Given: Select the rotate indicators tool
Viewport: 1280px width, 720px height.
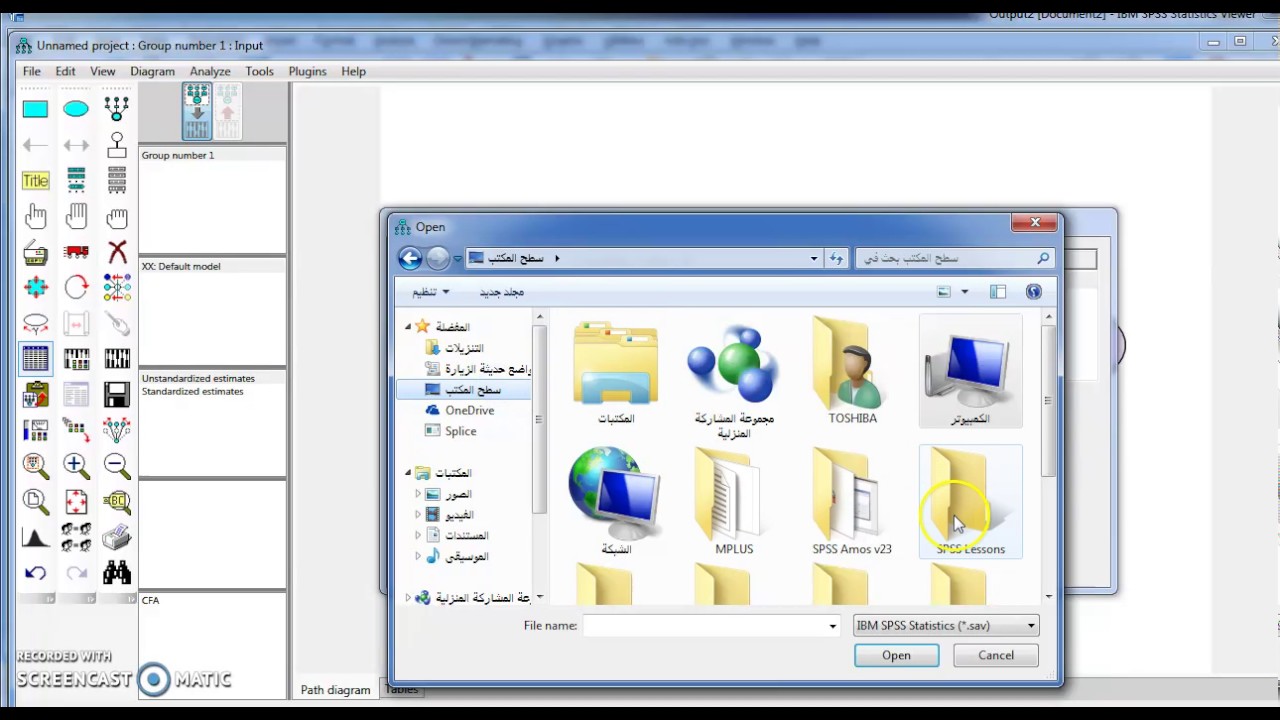Looking at the screenshot, I should coord(76,288).
